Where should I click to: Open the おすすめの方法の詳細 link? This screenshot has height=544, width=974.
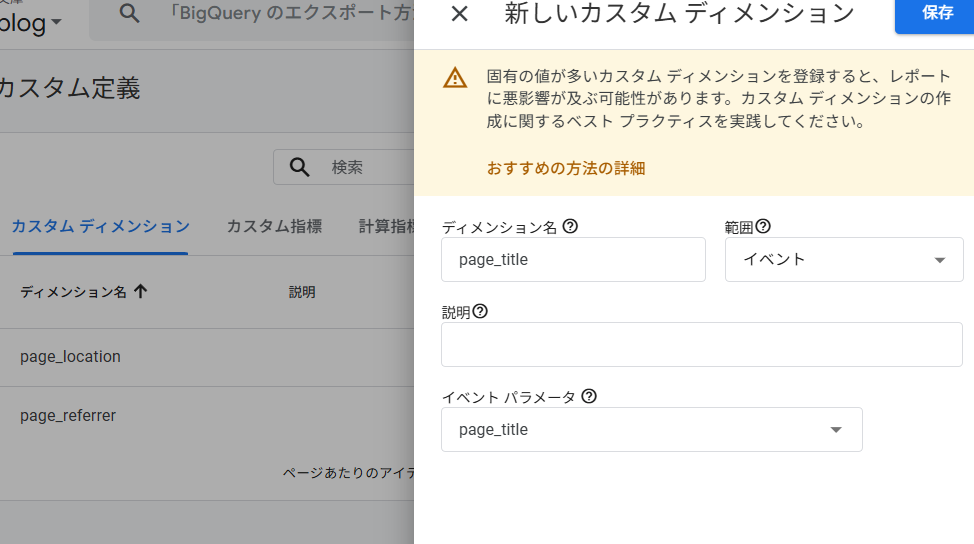coord(565,168)
